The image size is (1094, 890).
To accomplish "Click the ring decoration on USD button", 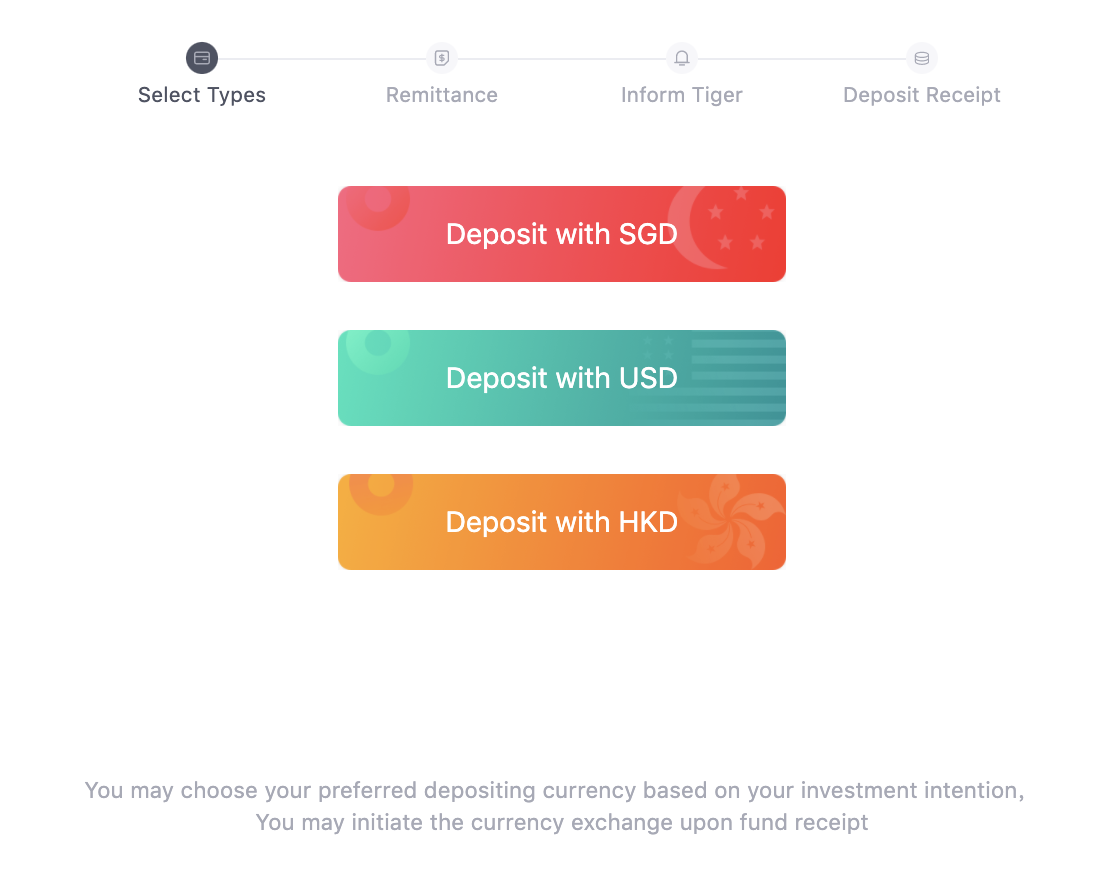I will click(378, 345).
